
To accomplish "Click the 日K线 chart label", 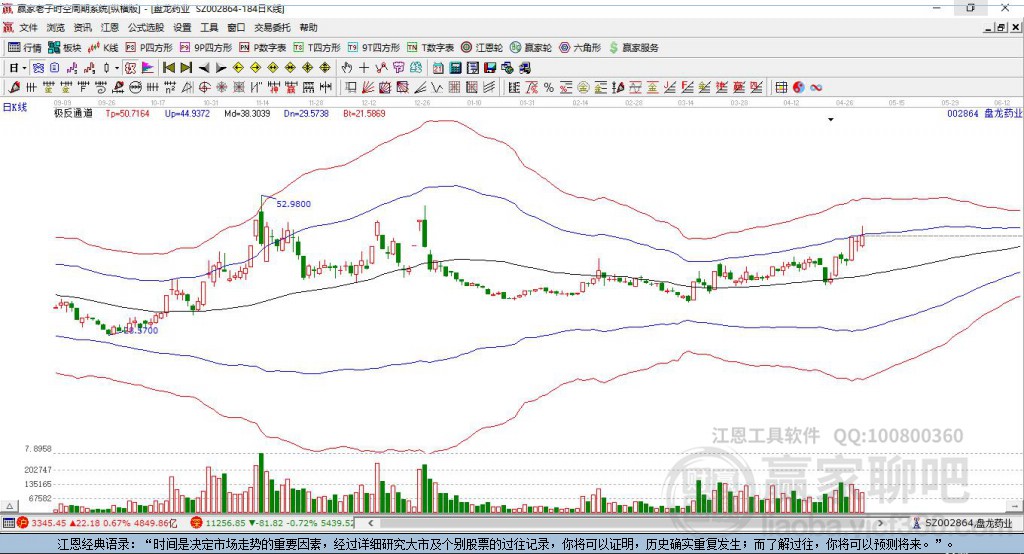I will (16, 107).
